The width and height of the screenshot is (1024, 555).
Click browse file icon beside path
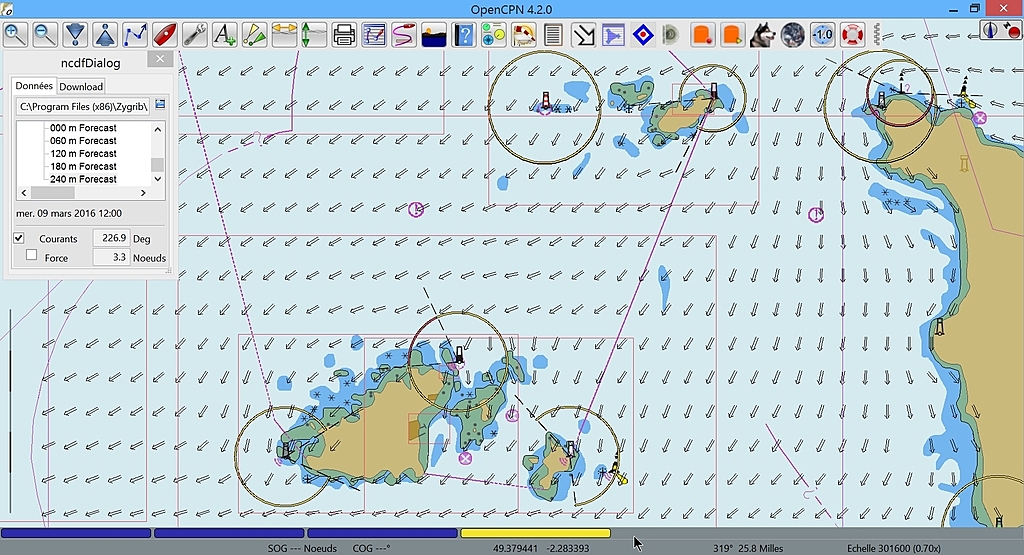tap(160, 104)
